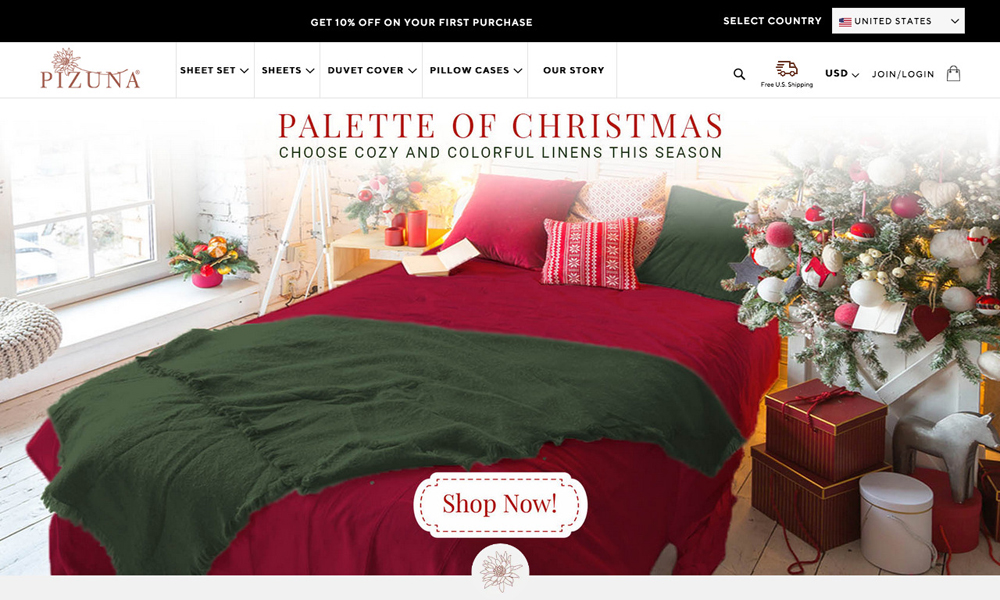Click the Pizuna logo

coord(90,68)
